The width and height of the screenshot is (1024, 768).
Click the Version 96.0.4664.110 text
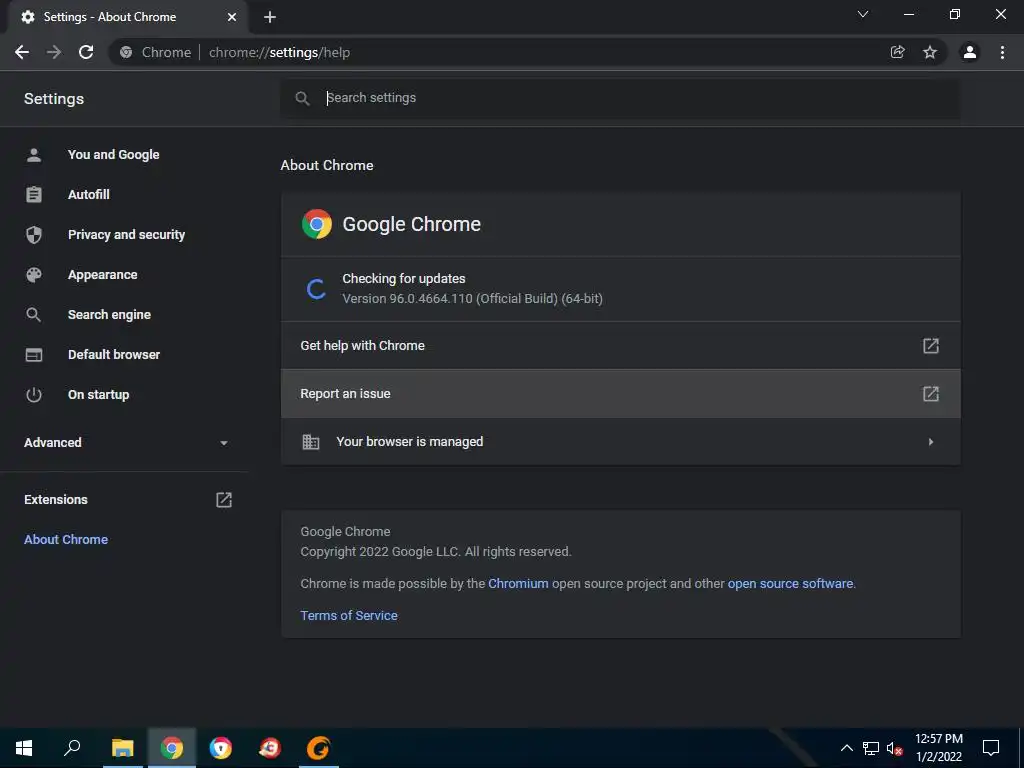[472, 298]
